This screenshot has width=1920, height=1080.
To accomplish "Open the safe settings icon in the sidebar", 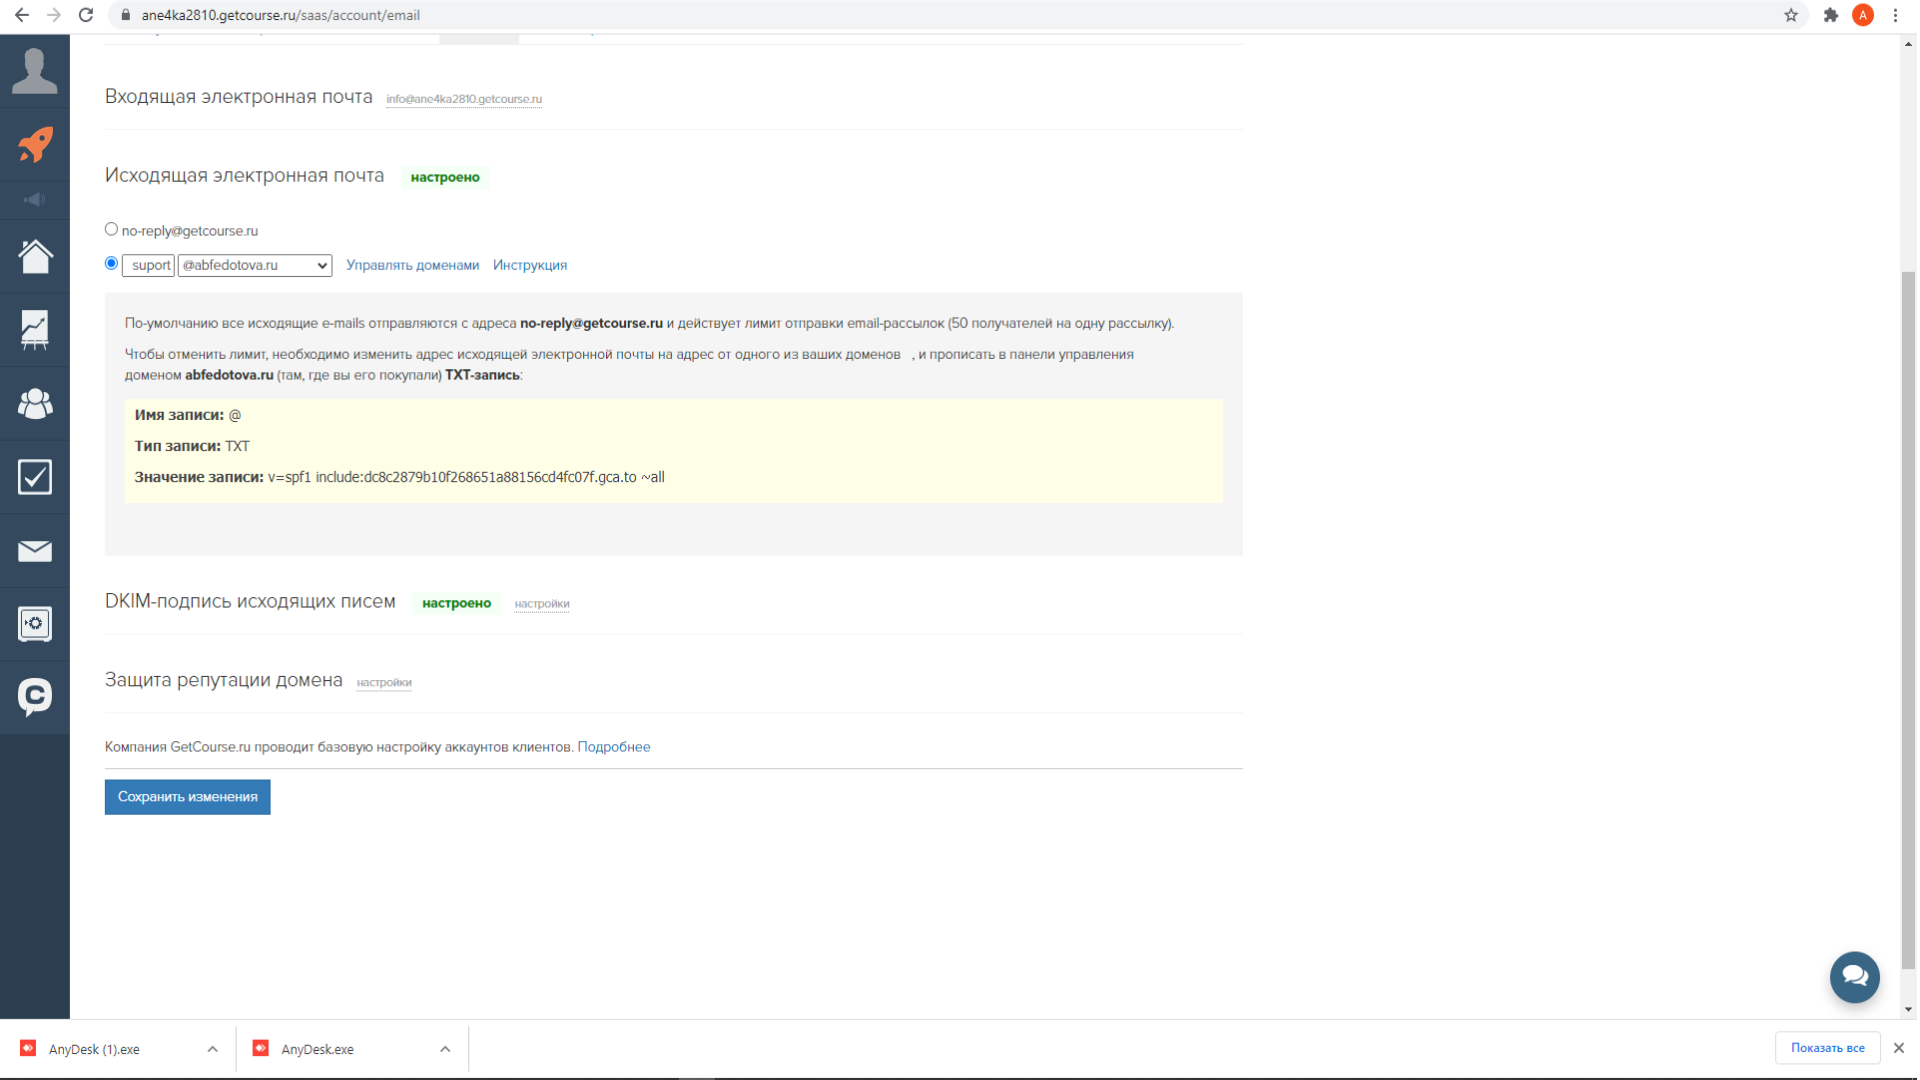I will tap(35, 624).
